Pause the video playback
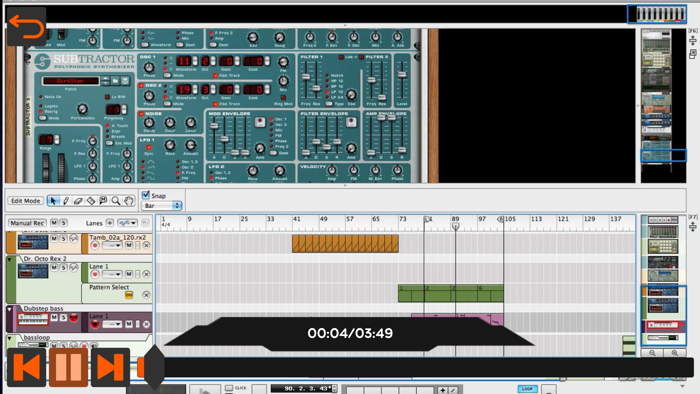700x394 pixels. click(x=68, y=367)
